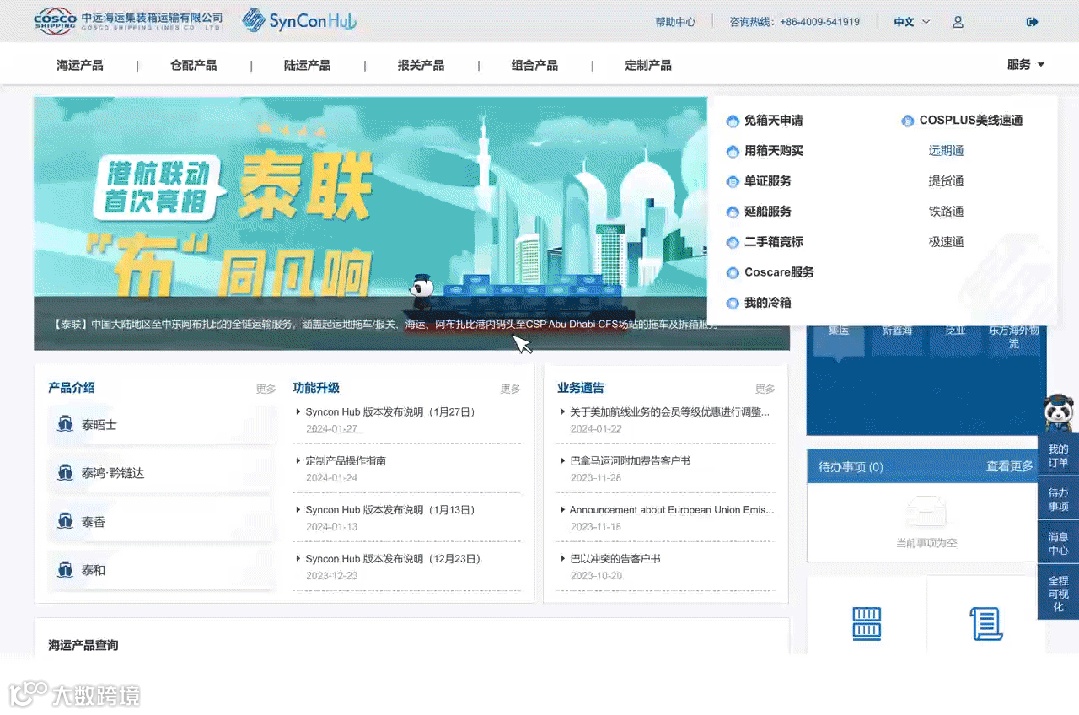This screenshot has width=1079, height=715.
Task: Select the 东方海外物流 tab in blue panel
Action: pyautogui.click(x=1014, y=337)
